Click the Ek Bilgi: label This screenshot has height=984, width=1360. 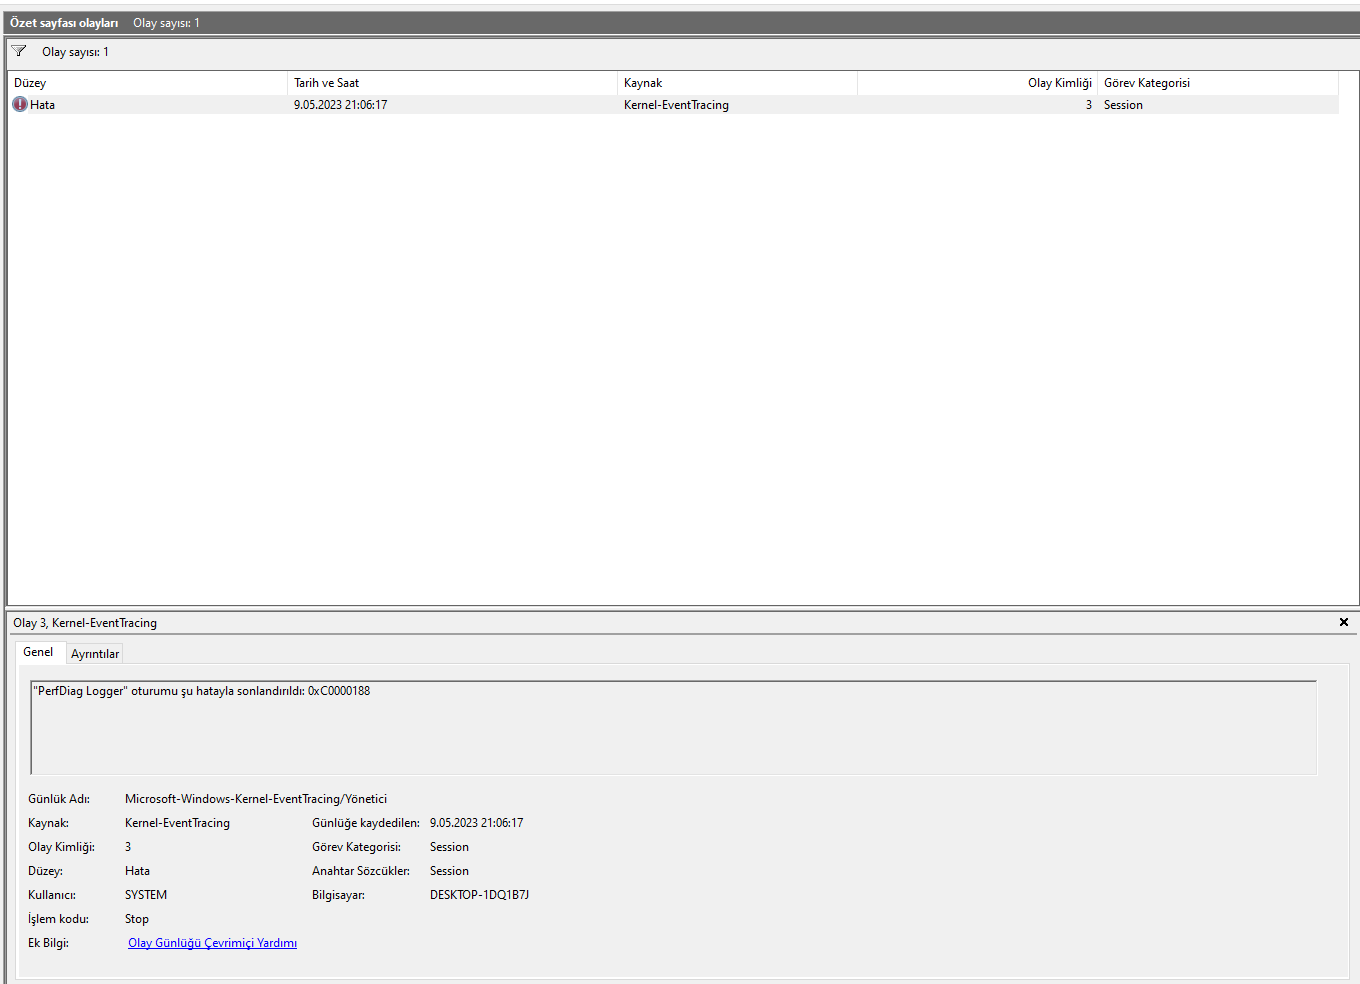[48, 943]
